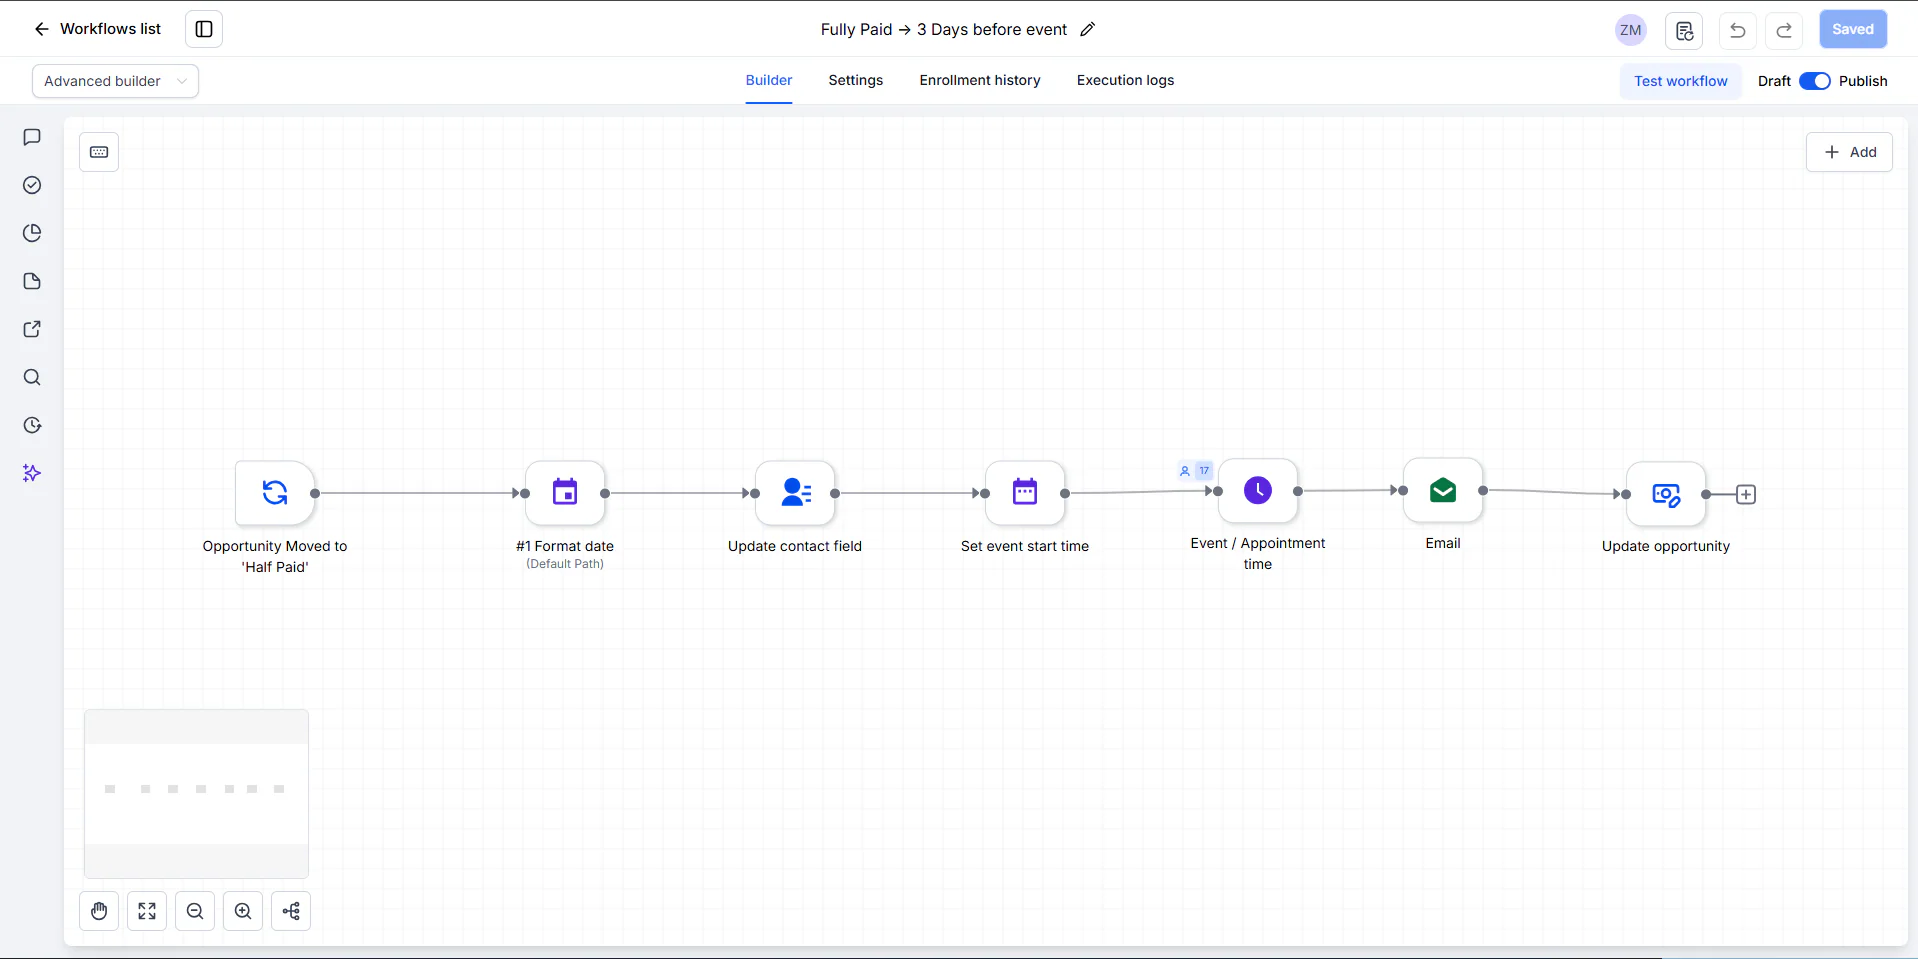The height and width of the screenshot is (959, 1918).
Task: Click the Saved button
Action: (1853, 29)
